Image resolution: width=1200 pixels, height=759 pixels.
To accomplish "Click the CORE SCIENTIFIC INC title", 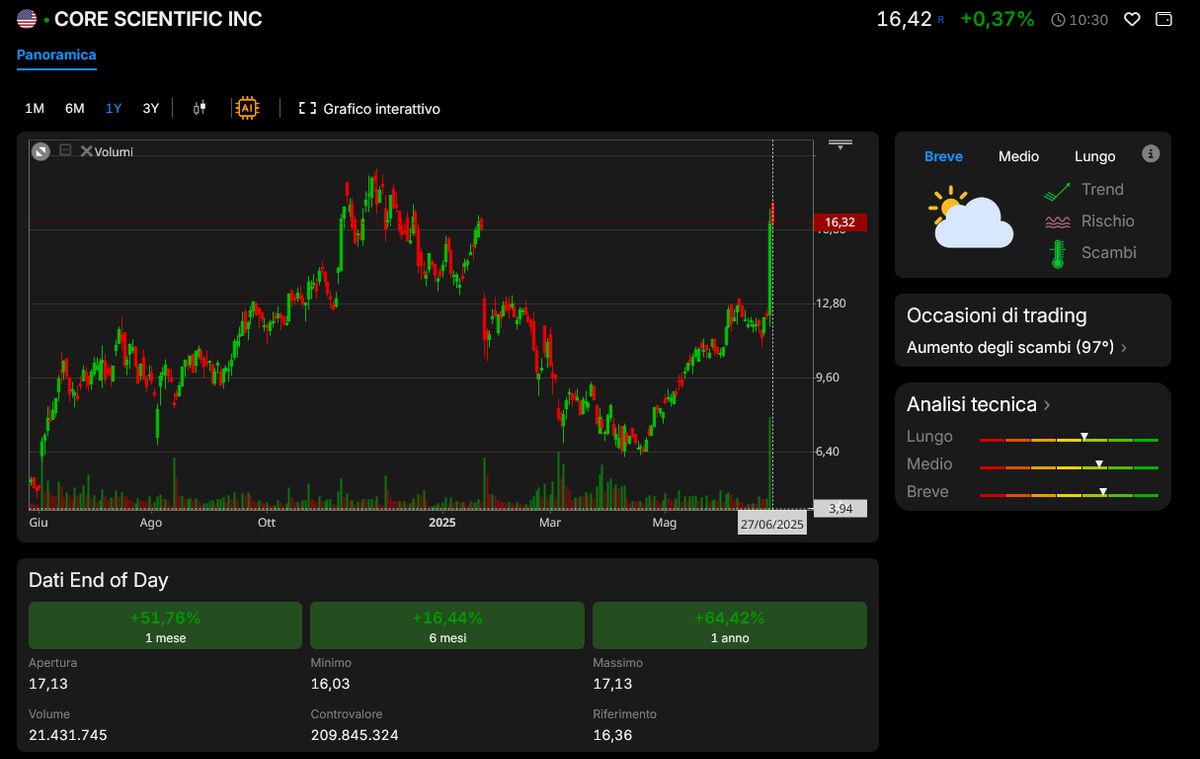I will (x=158, y=19).
